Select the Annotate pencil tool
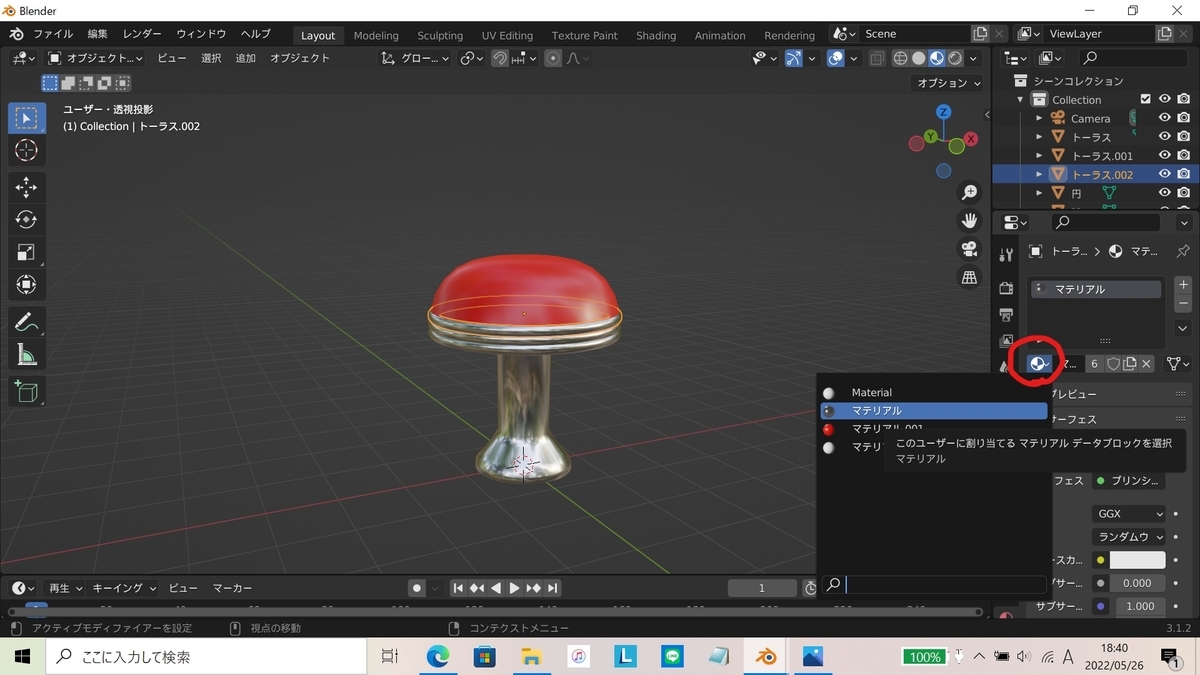Screen dimensions: 1200x675 click(27, 322)
